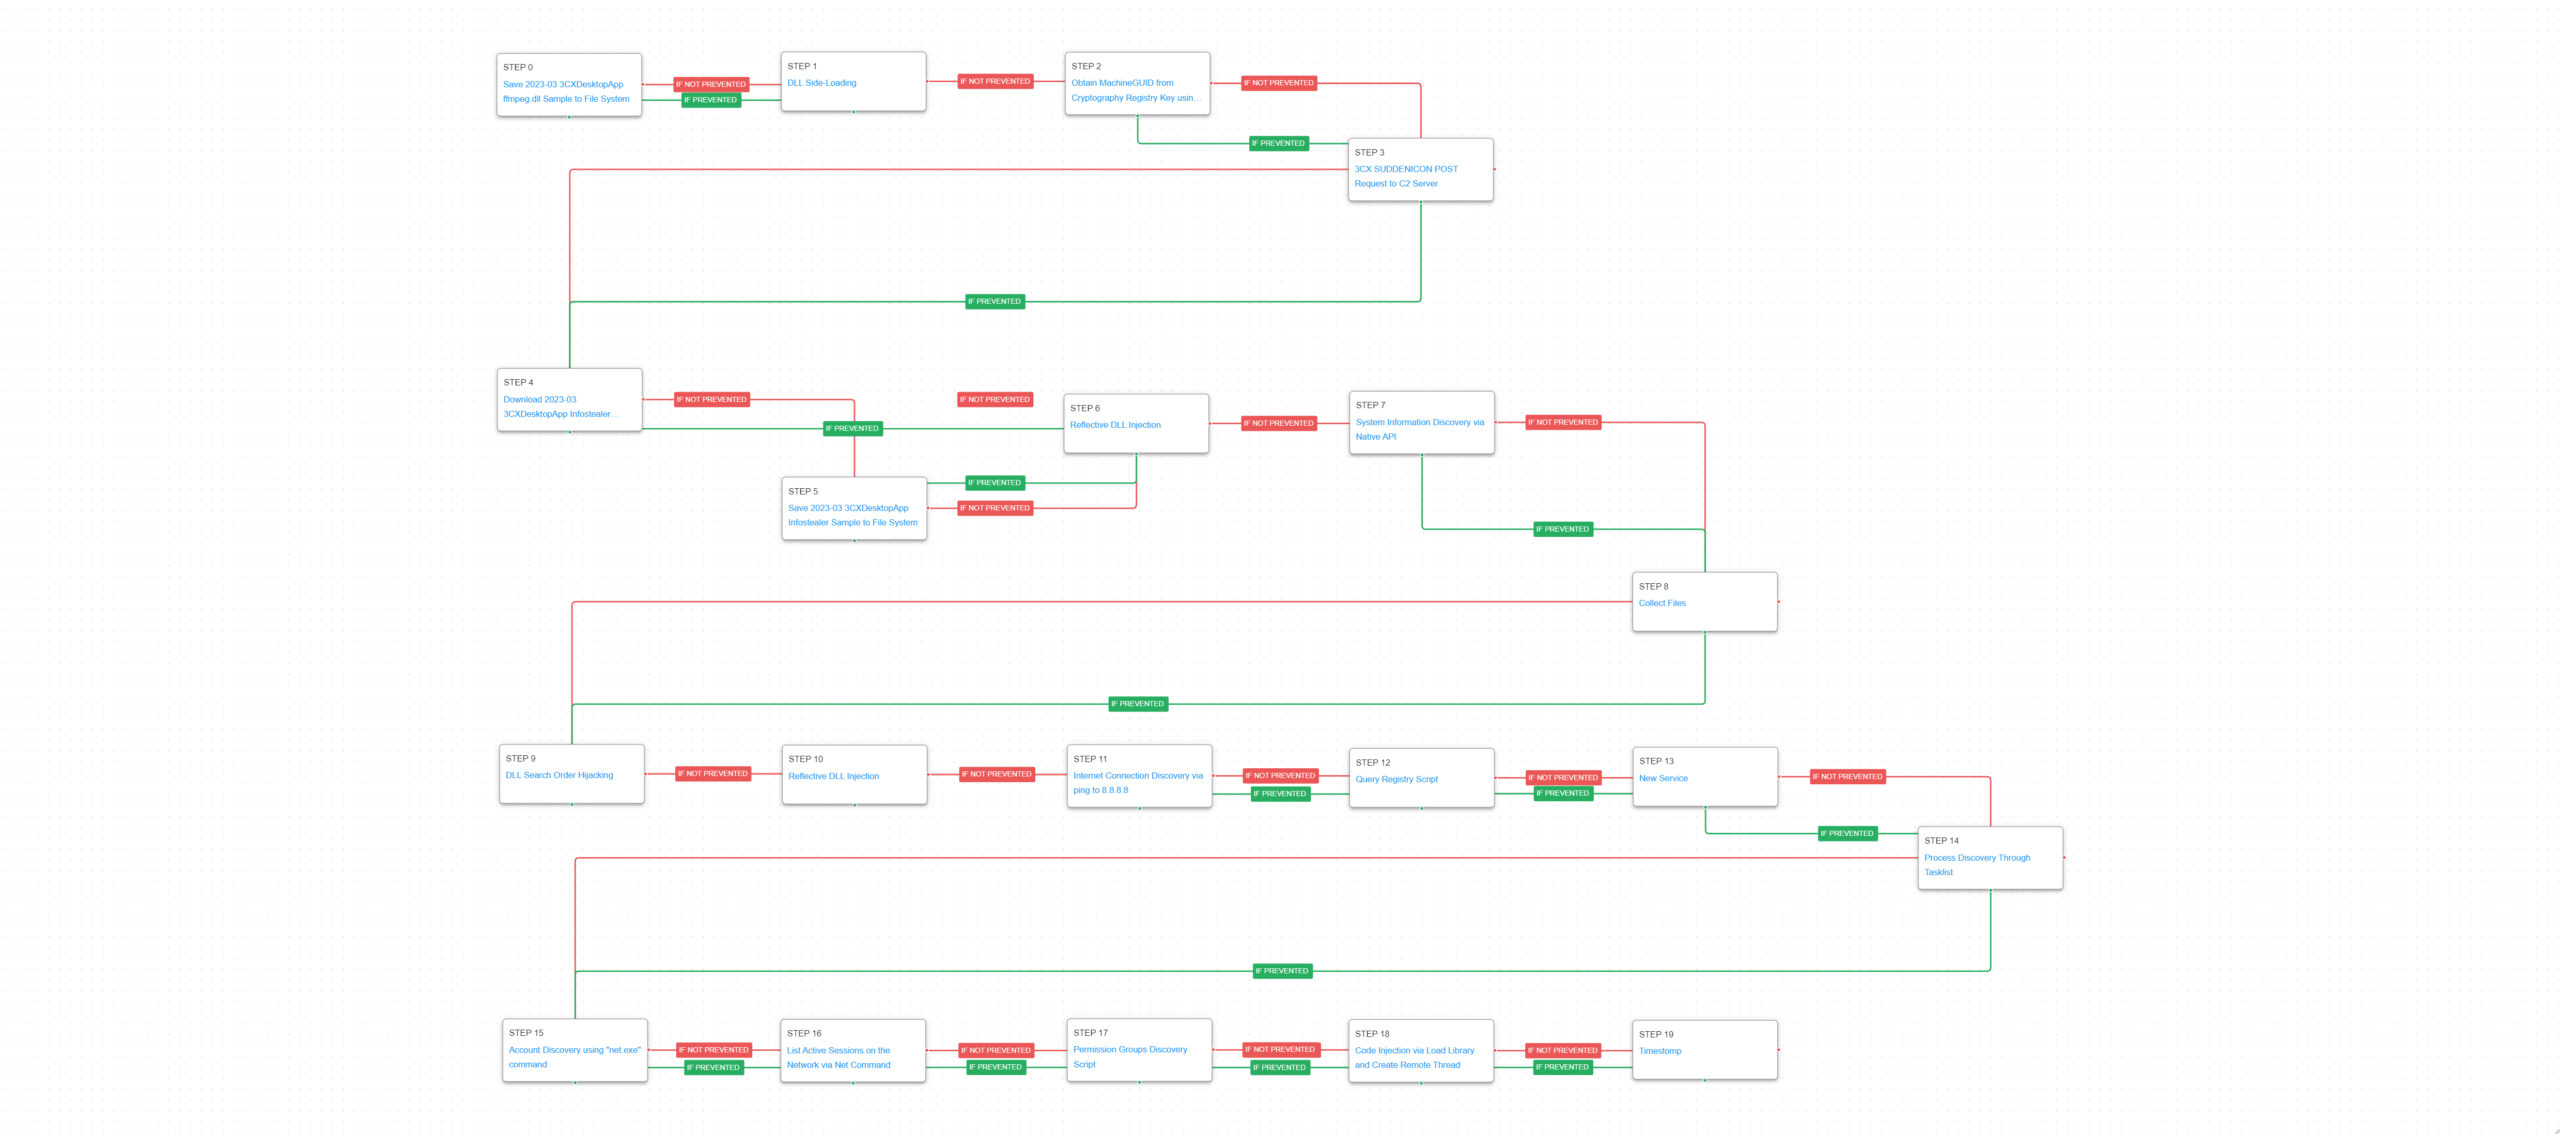
Task: Click Process Discovery Through Tasklist link
Action: point(1976,858)
